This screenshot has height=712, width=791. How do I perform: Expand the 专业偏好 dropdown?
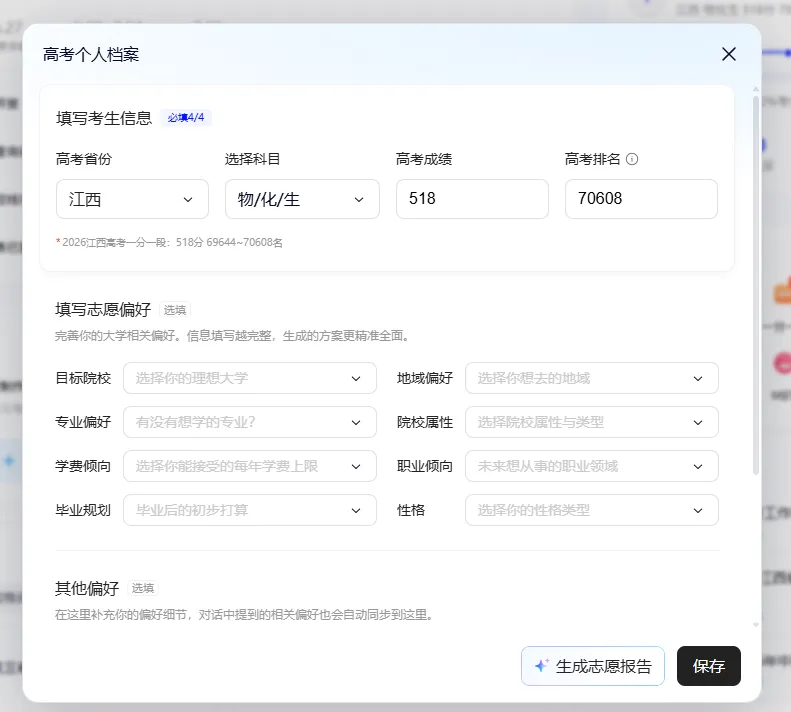tap(250, 422)
